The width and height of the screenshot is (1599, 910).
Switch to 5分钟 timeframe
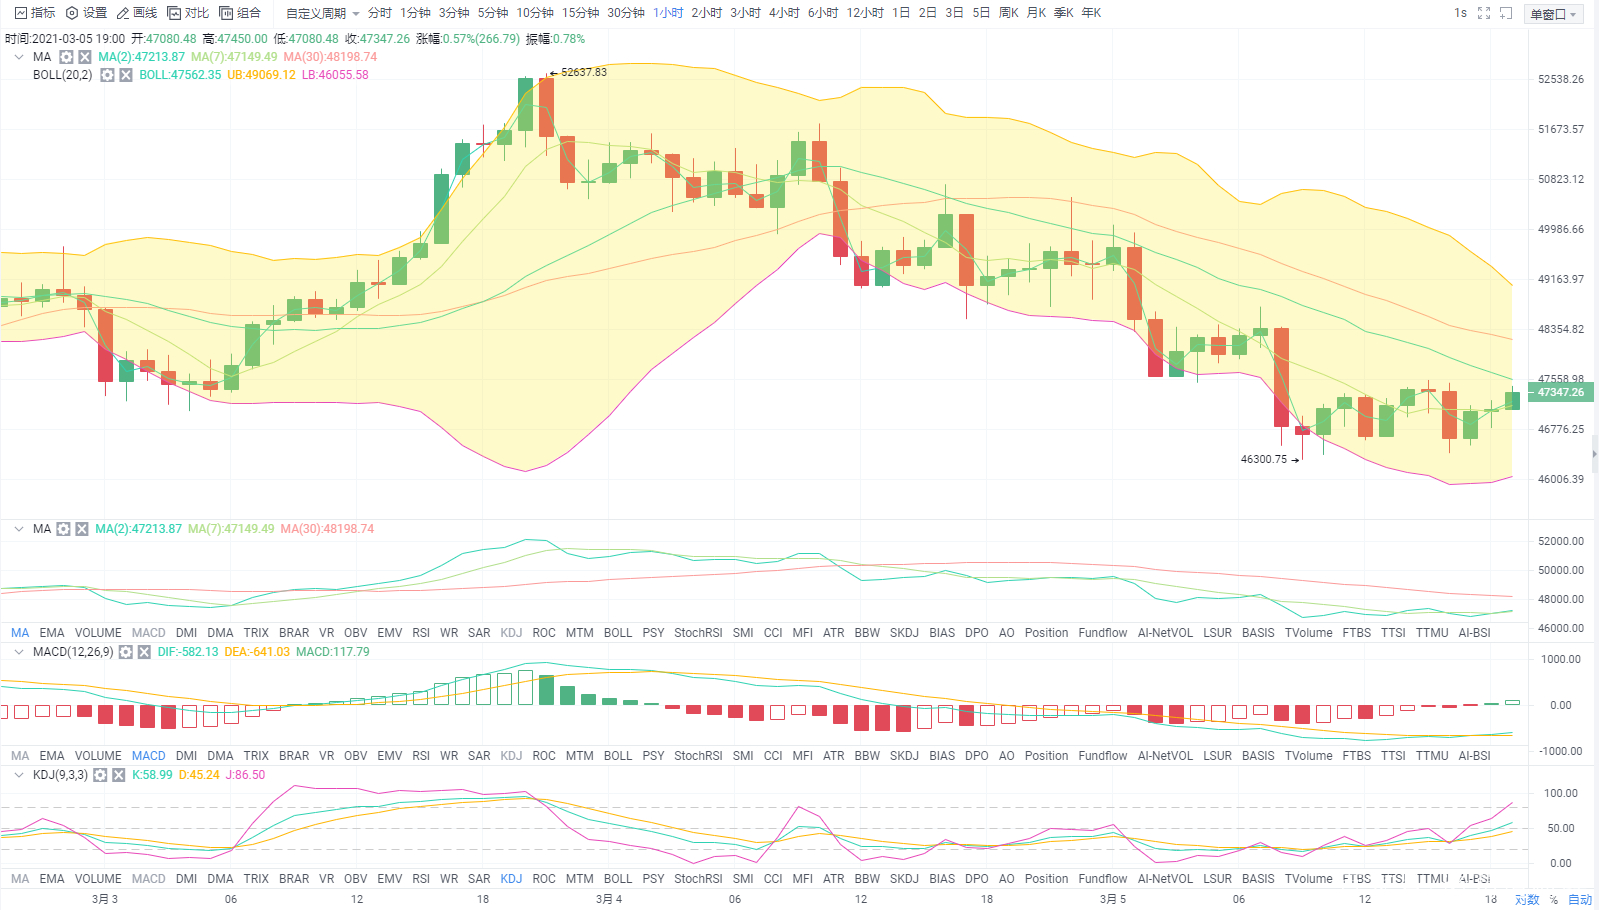pyautogui.click(x=493, y=13)
